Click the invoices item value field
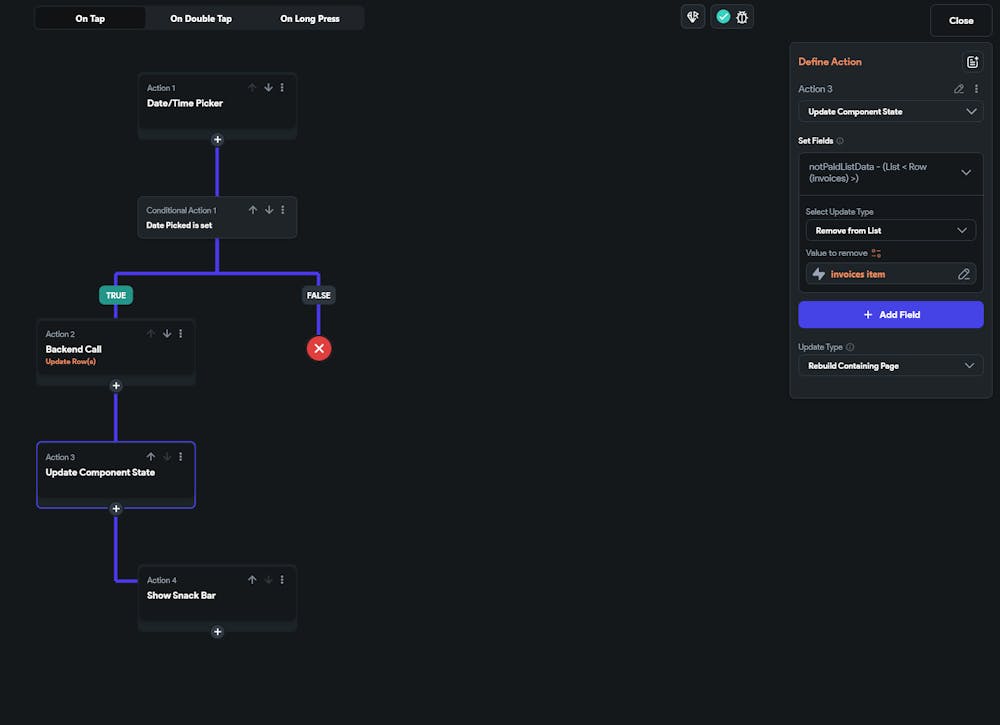The height and width of the screenshot is (725, 1000). tap(890, 274)
